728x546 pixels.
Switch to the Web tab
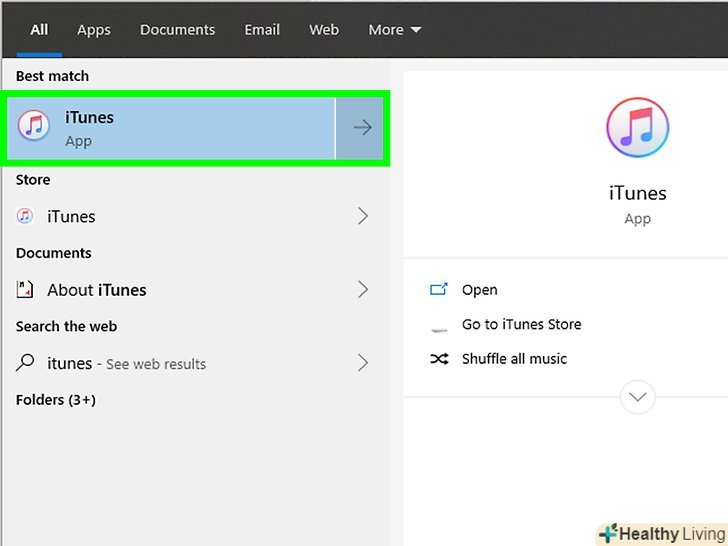pos(324,30)
